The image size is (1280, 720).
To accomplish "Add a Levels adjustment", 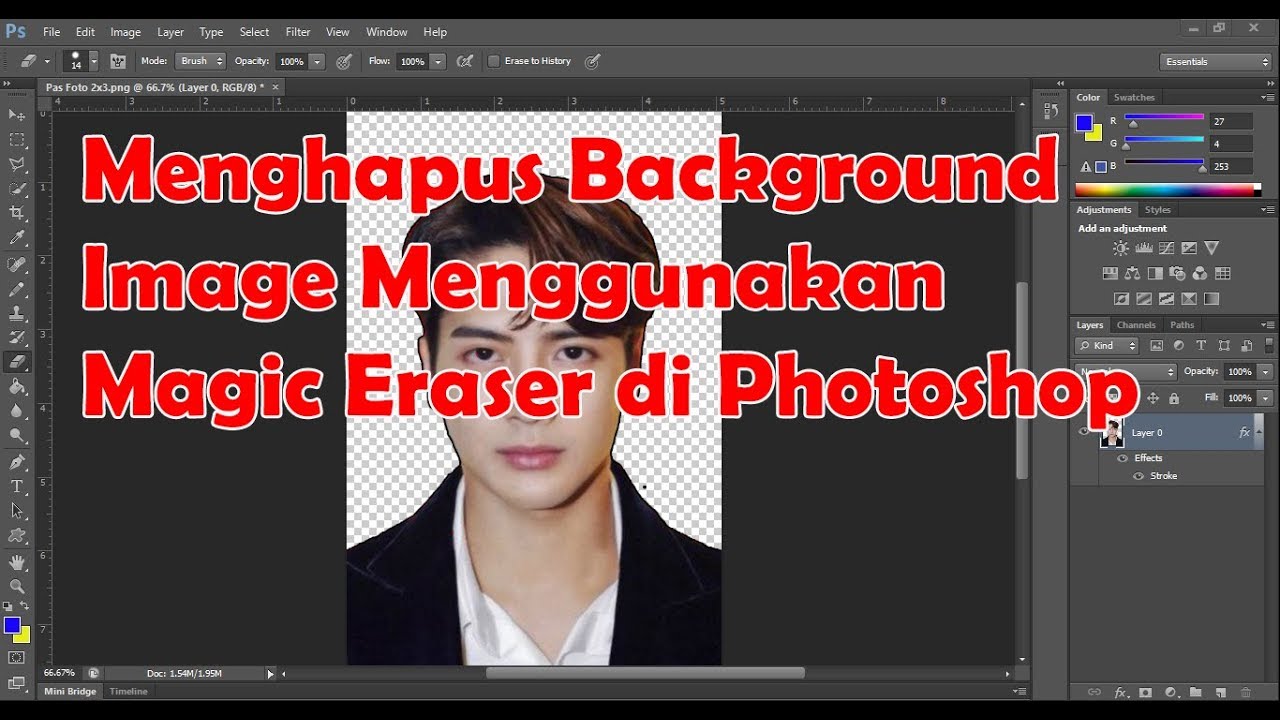I will tap(1144, 248).
